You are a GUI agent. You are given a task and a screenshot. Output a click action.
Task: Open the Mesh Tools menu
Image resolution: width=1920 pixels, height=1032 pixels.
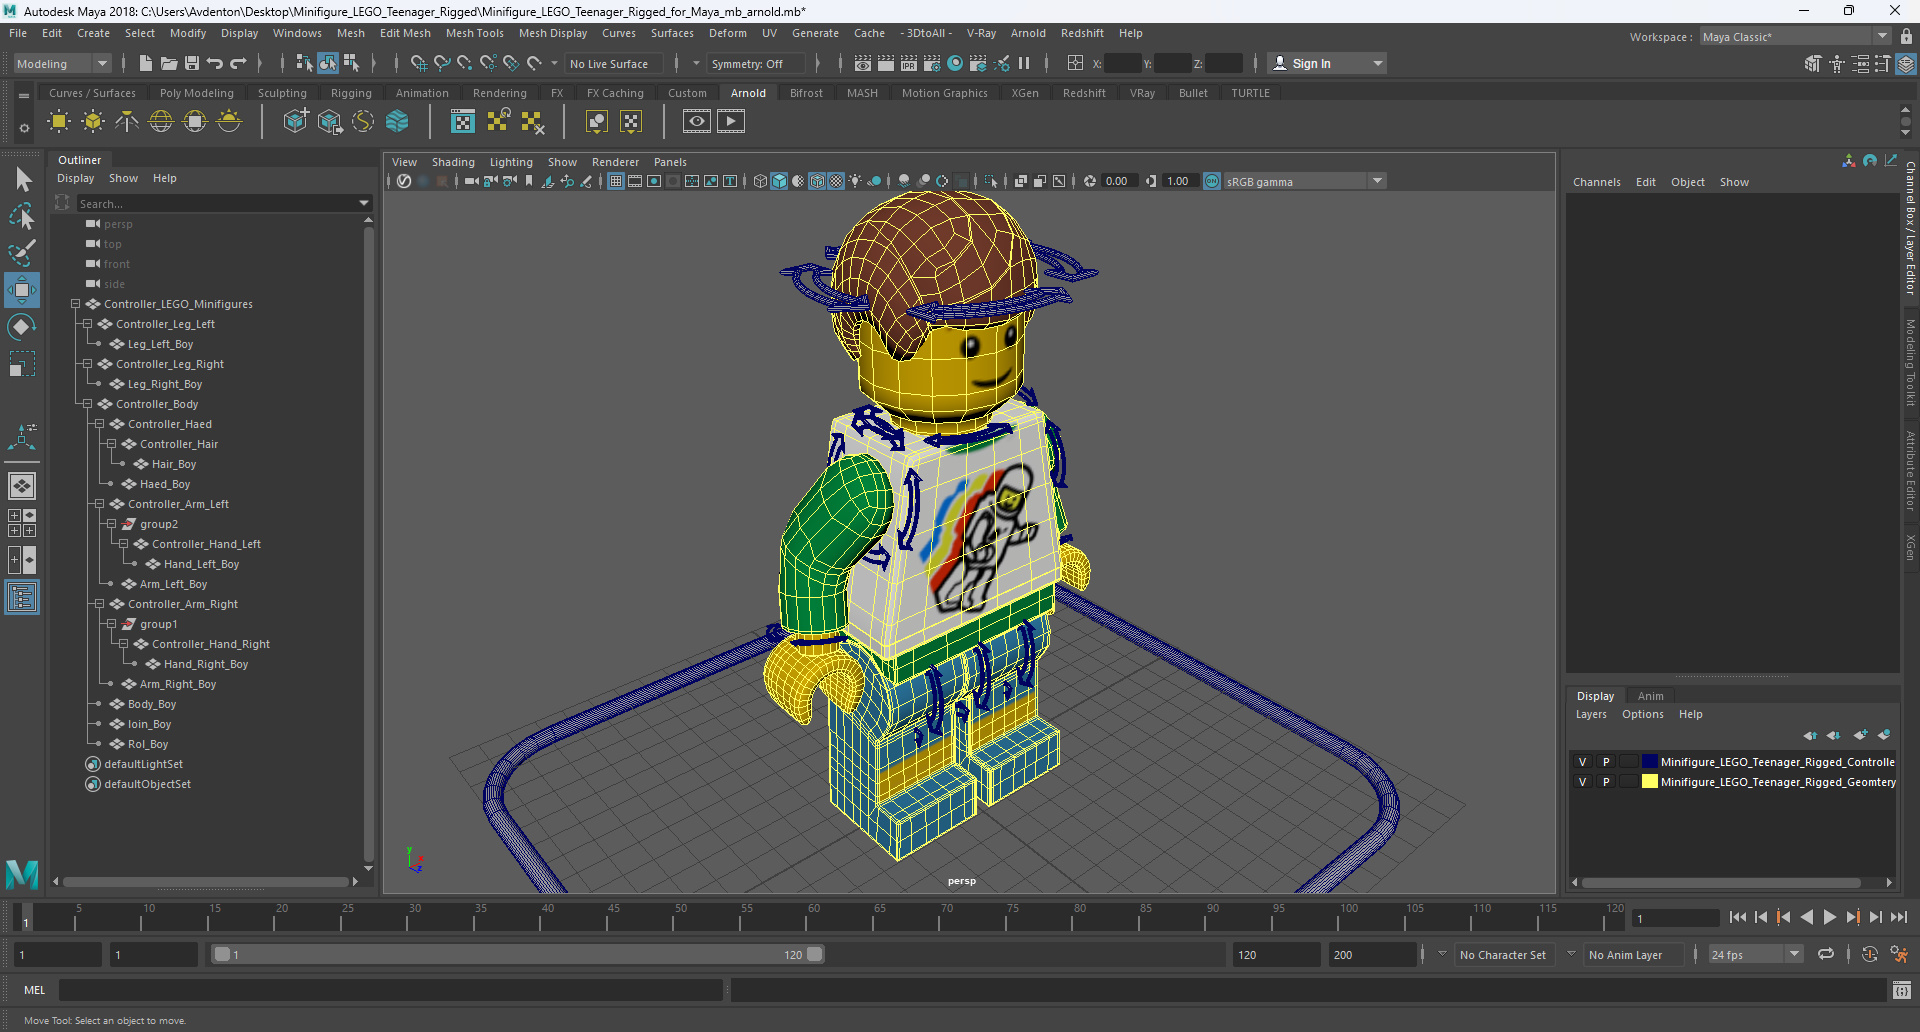point(474,33)
